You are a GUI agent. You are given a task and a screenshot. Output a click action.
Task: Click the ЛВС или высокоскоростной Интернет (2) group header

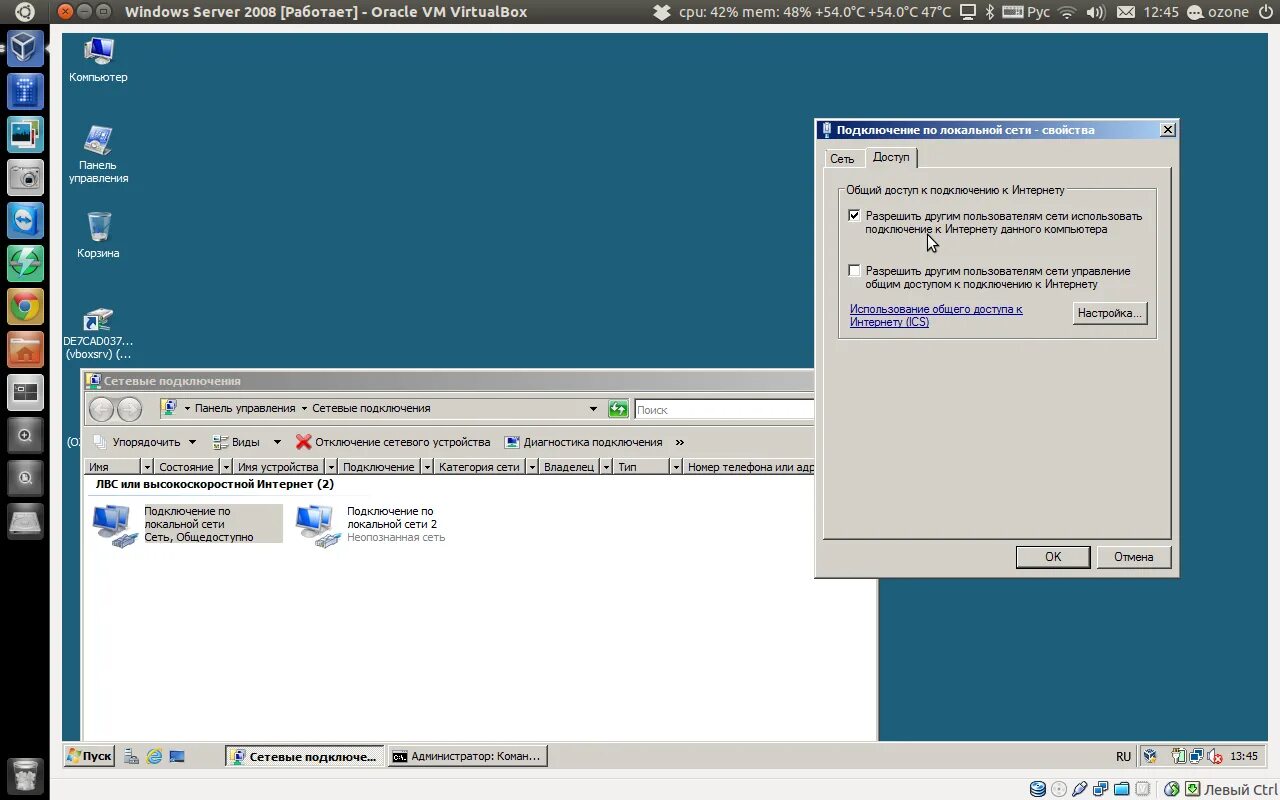(x=215, y=484)
